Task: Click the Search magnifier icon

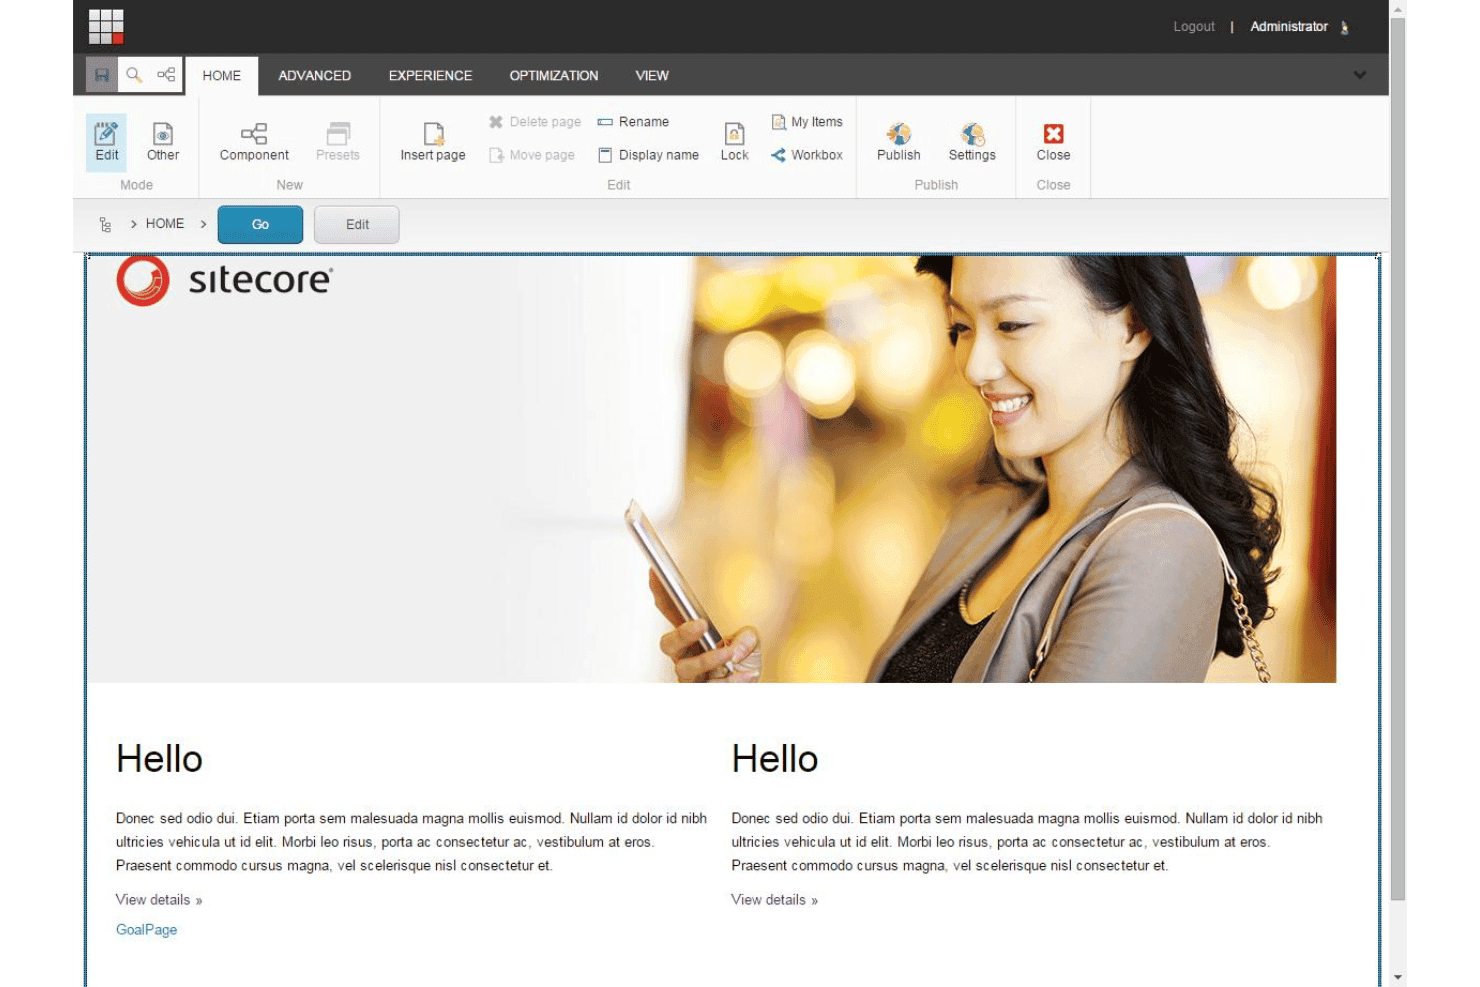Action: tap(134, 75)
